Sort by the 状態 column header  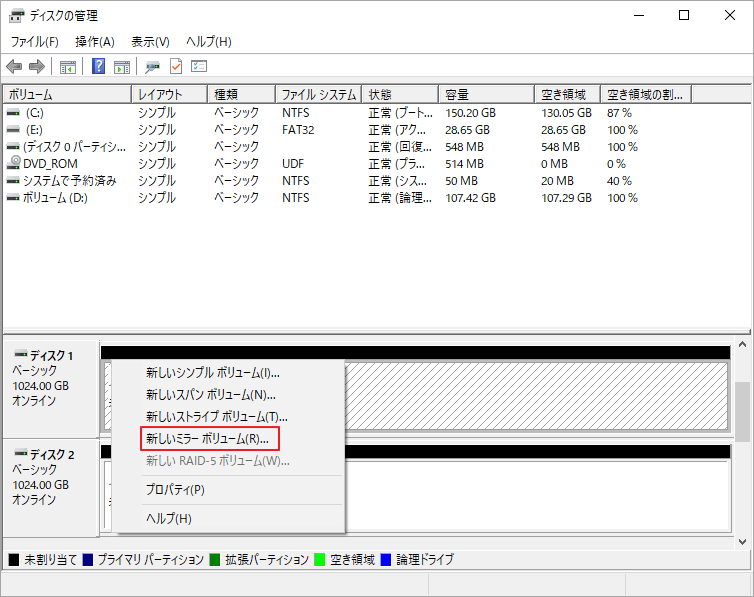[x=400, y=94]
